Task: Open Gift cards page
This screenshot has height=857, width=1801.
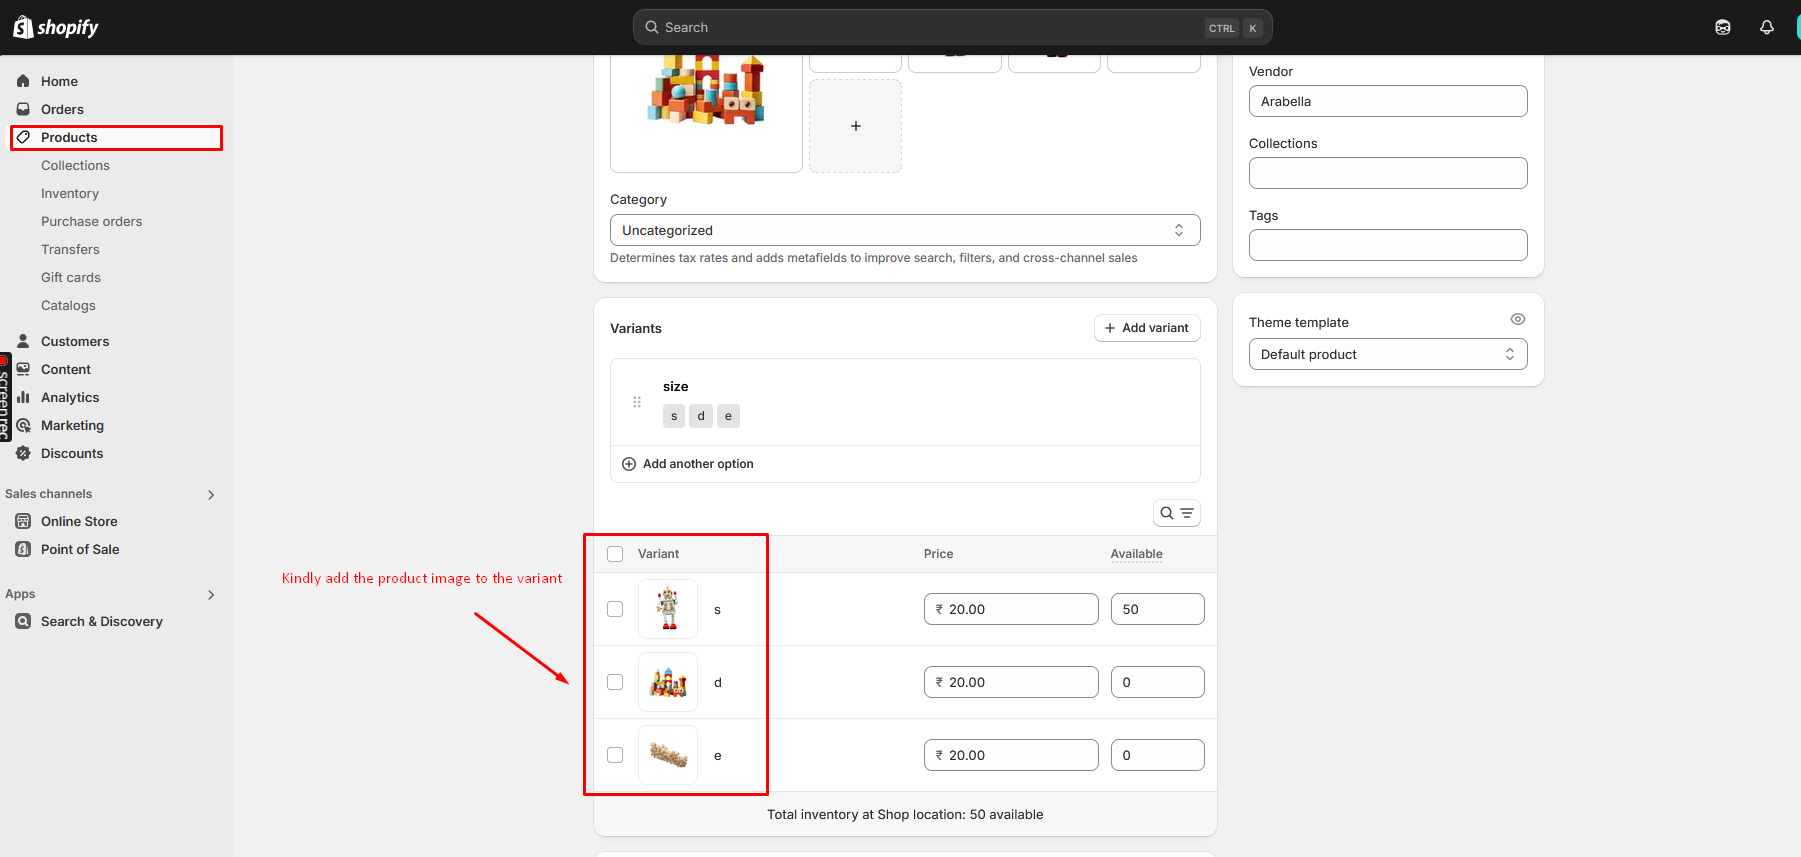Action: (x=71, y=277)
